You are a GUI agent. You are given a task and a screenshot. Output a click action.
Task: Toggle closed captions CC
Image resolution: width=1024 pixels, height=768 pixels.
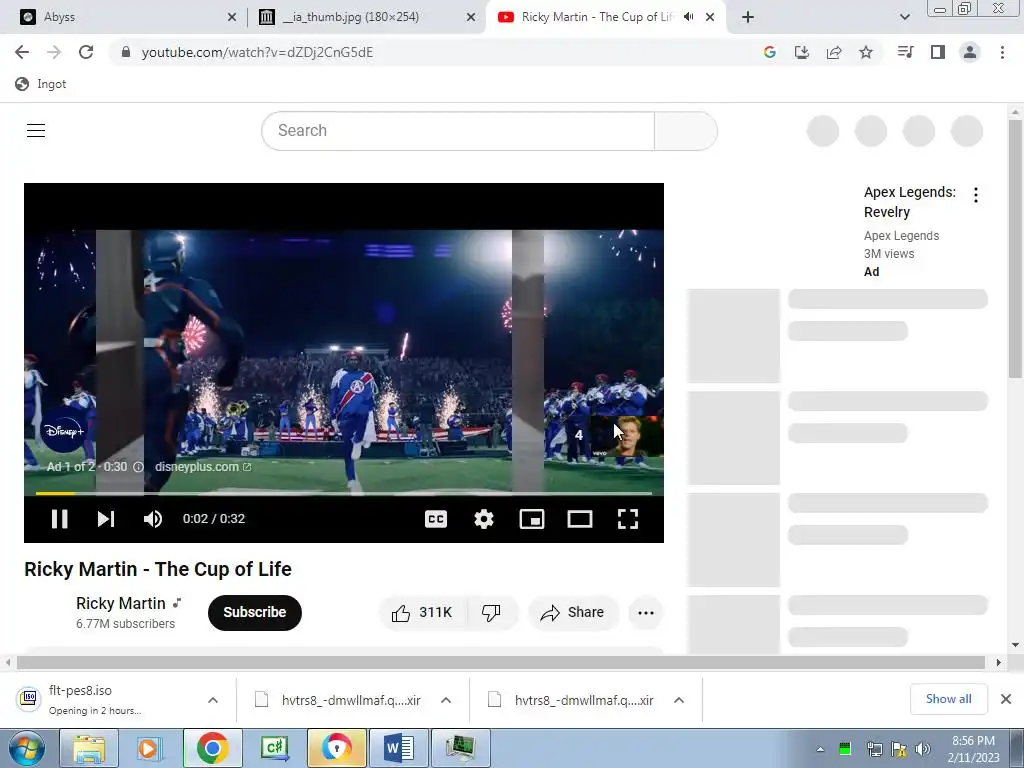[436, 519]
